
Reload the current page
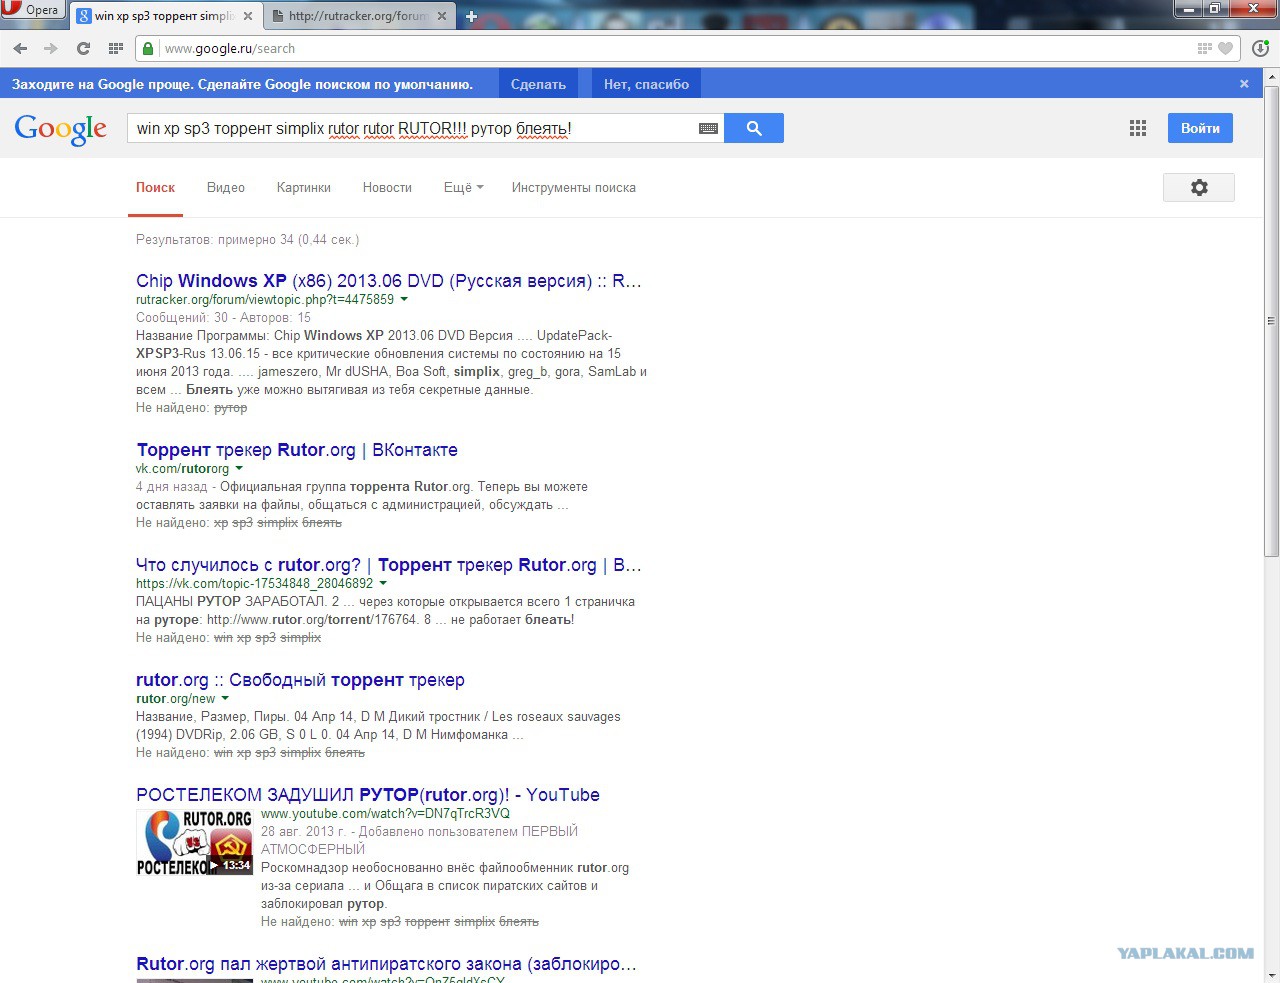point(84,48)
